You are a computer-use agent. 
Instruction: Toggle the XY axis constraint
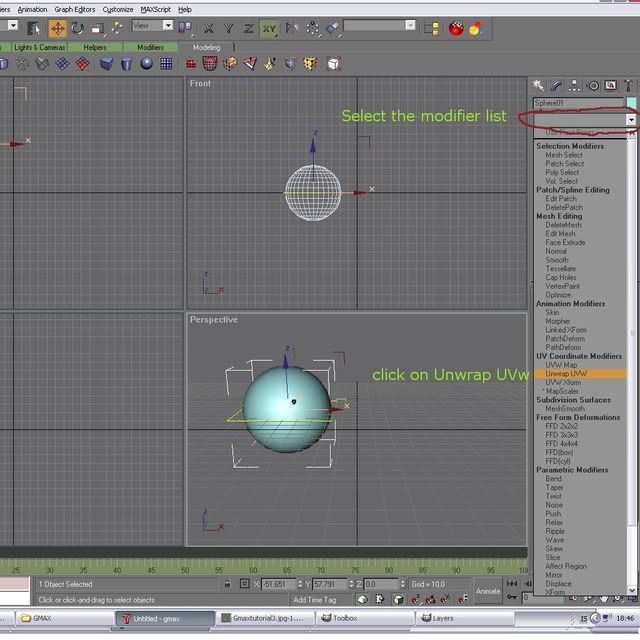pos(268,28)
